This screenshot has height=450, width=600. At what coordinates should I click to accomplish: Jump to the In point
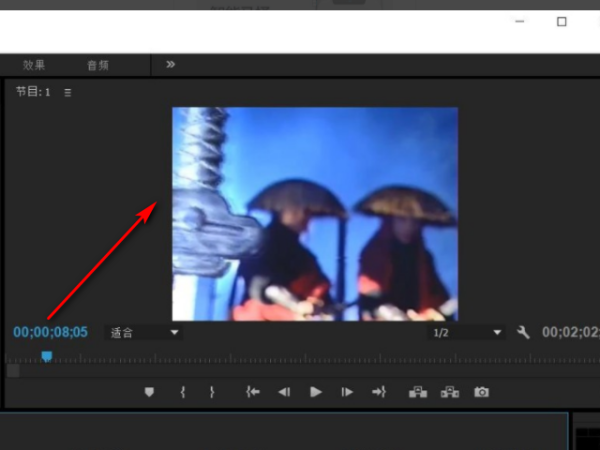[253, 392]
